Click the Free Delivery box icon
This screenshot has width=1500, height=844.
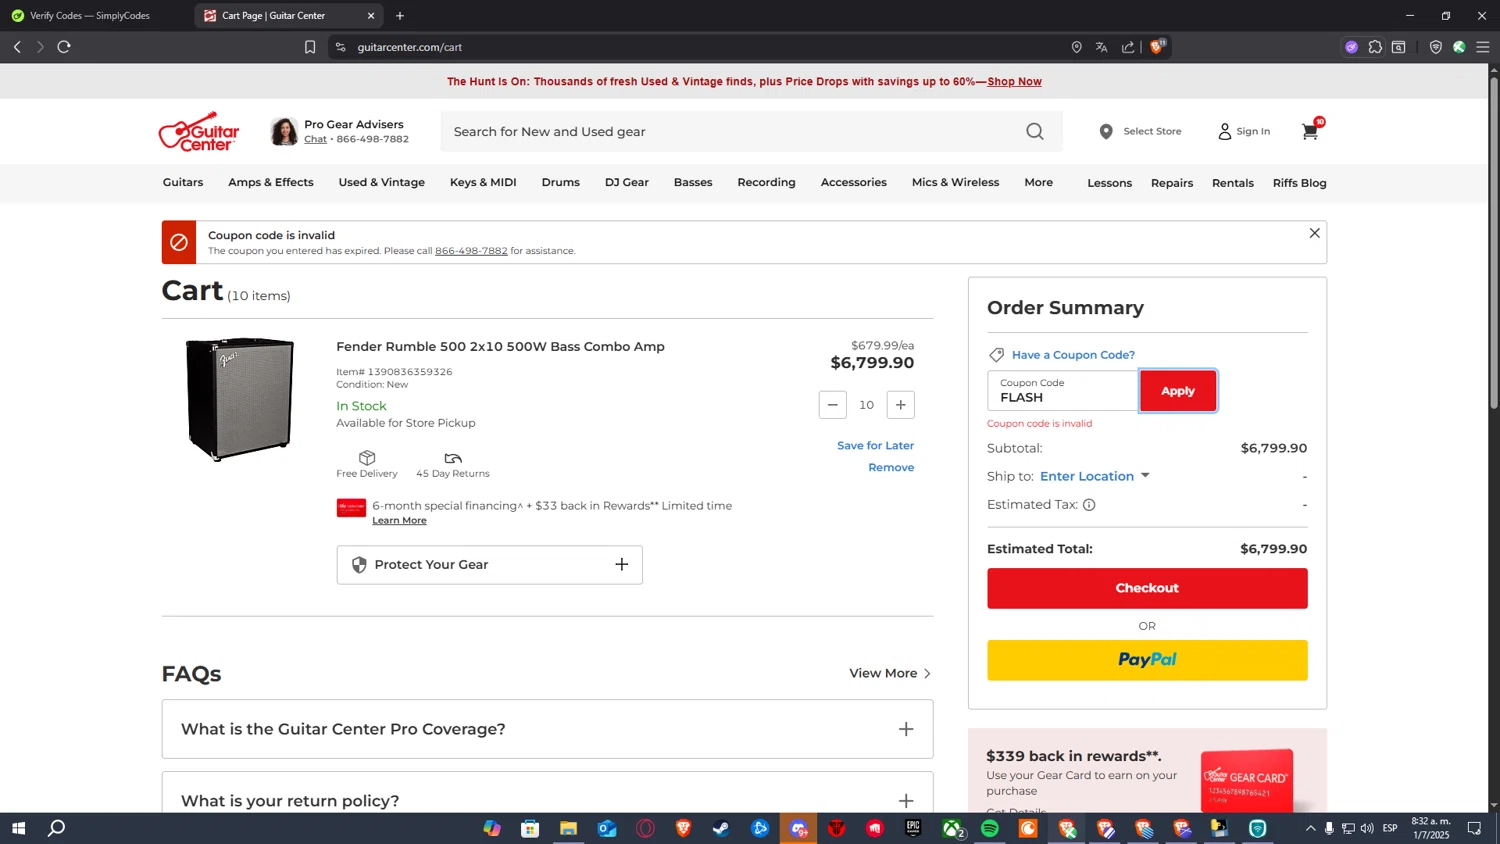tap(367, 457)
